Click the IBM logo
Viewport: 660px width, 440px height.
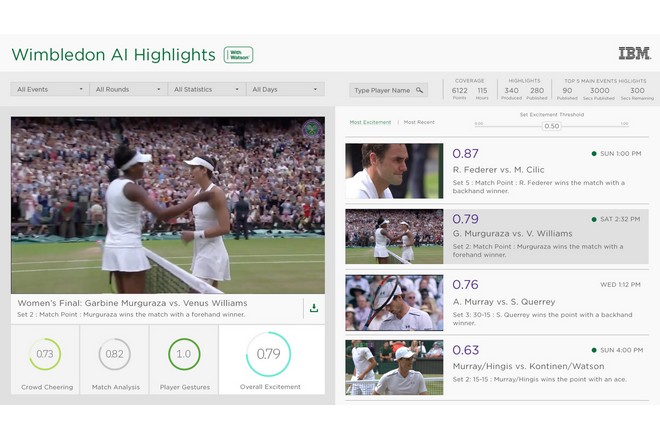pos(634,54)
